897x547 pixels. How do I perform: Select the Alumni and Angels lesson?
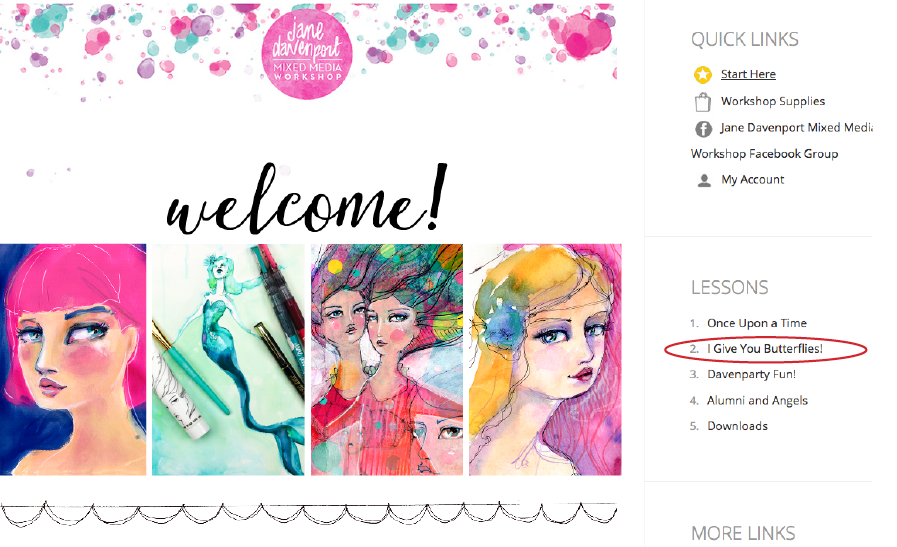tap(757, 401)
